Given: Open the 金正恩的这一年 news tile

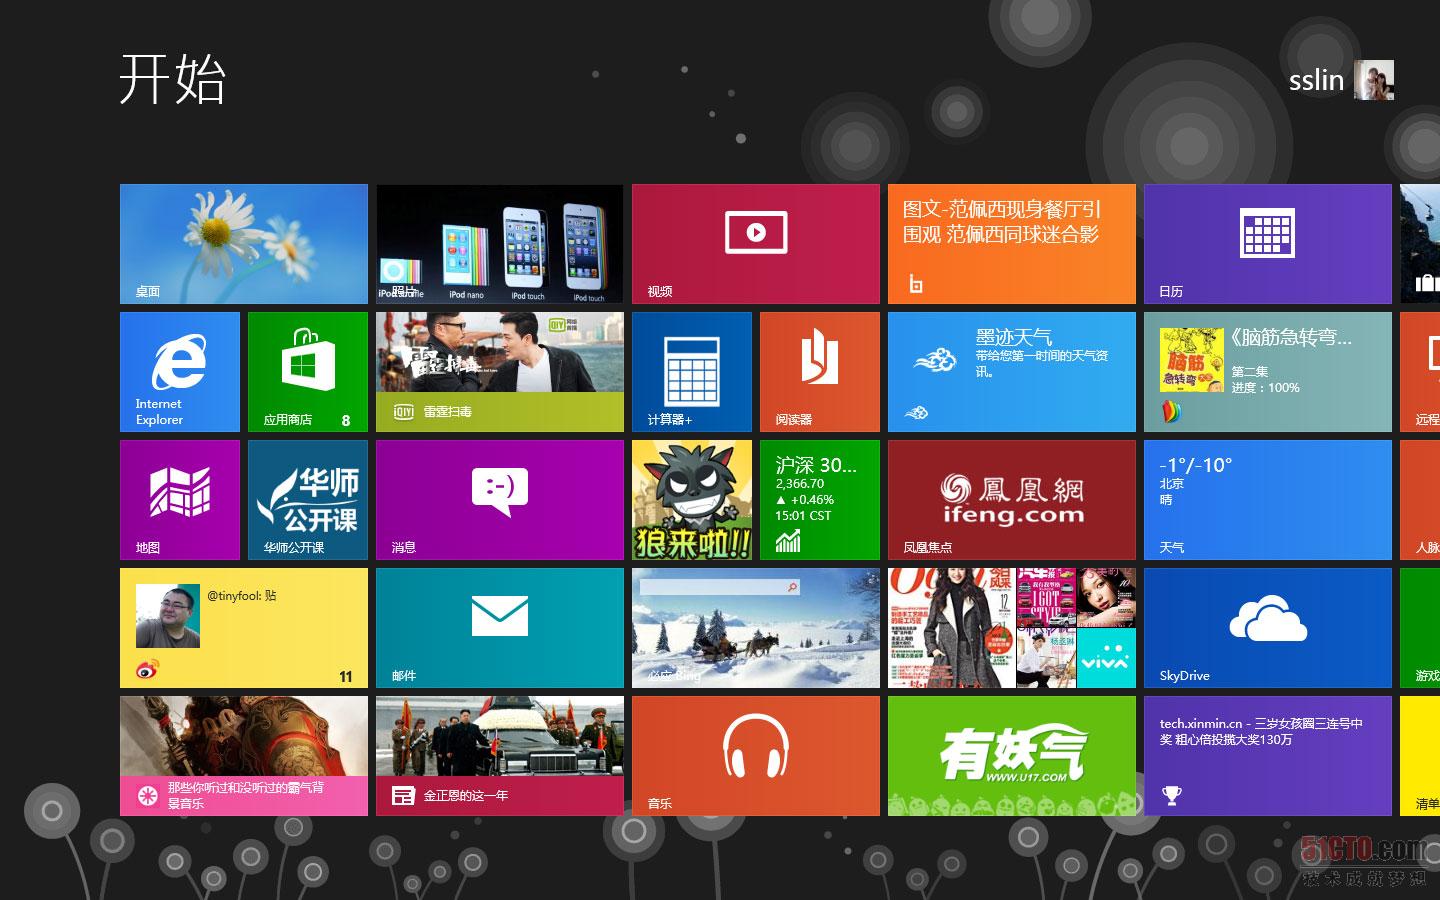Looking at the screenshot, I should coord(500,756).
